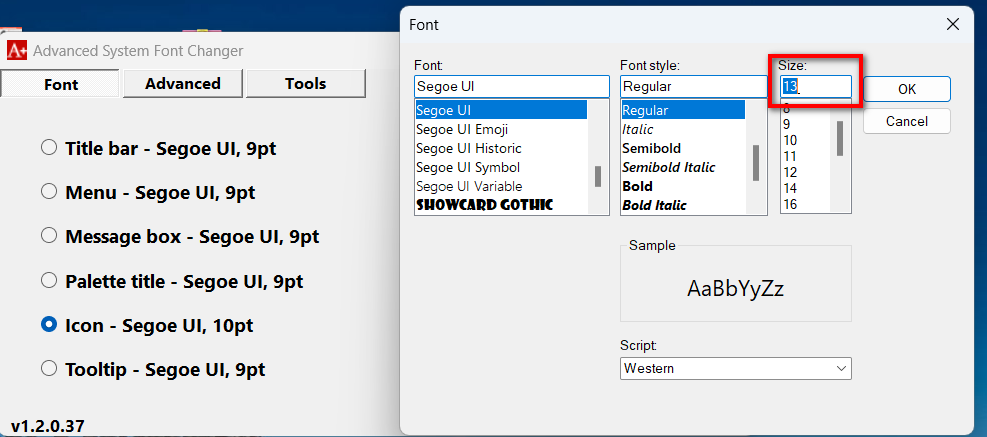This screenshot has height=437, width=987.
Task: Click the size list scrollbar thumb
Action: (840, 138)
